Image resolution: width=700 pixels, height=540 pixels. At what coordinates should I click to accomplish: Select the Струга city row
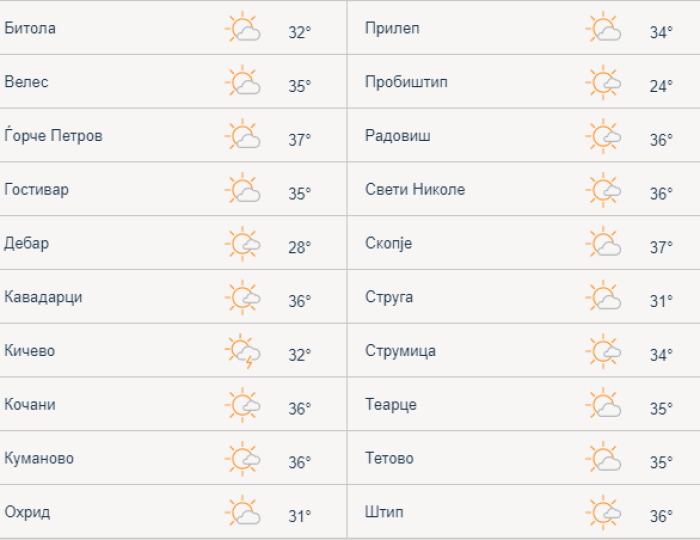pyautogui.click(x=389, y=297)
